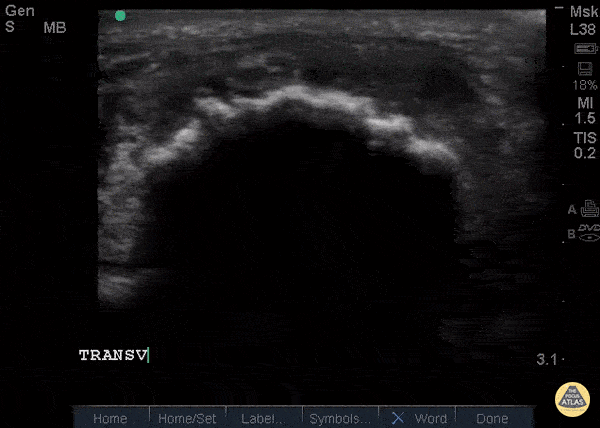This screenshot has height=428, width=600.
Task: Click the S label under Gen
Action: point(10,27)
